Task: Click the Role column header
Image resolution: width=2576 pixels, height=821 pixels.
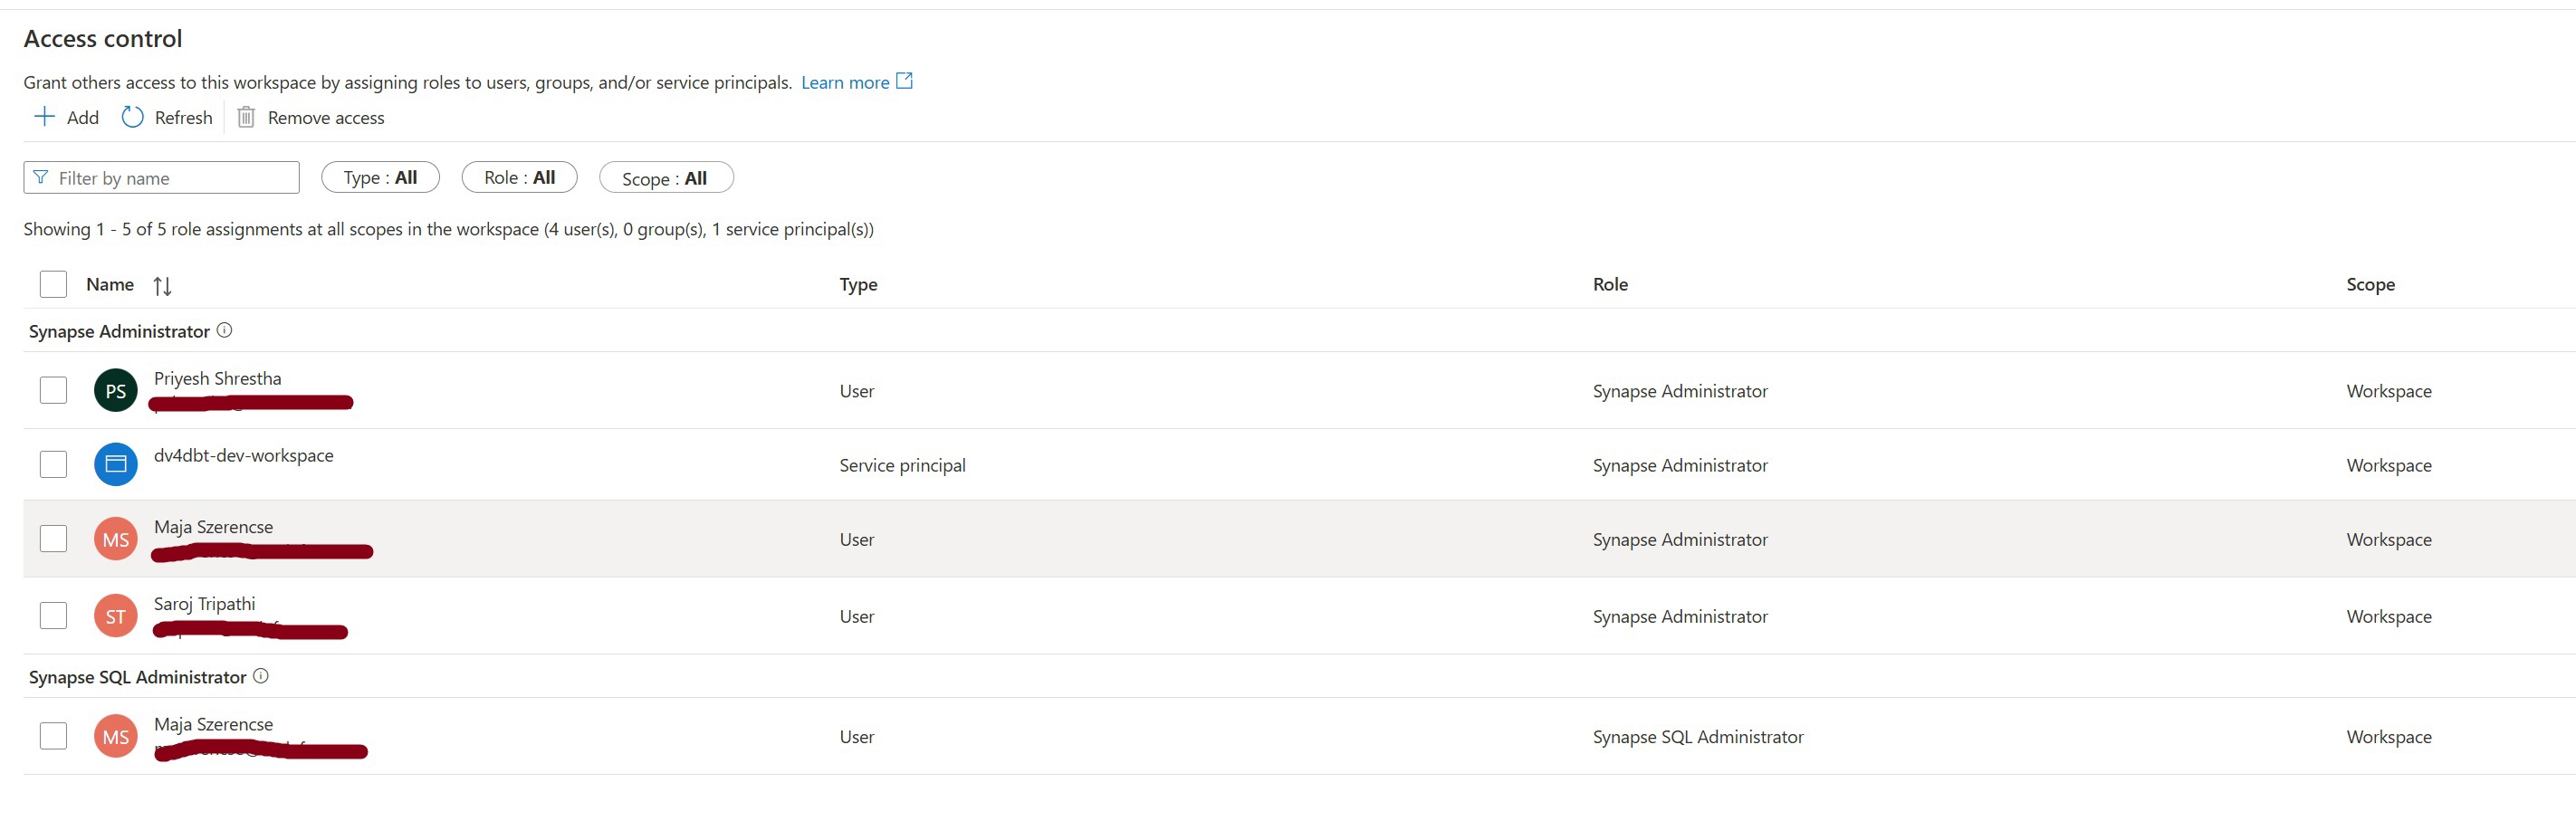Action: 1610,284
